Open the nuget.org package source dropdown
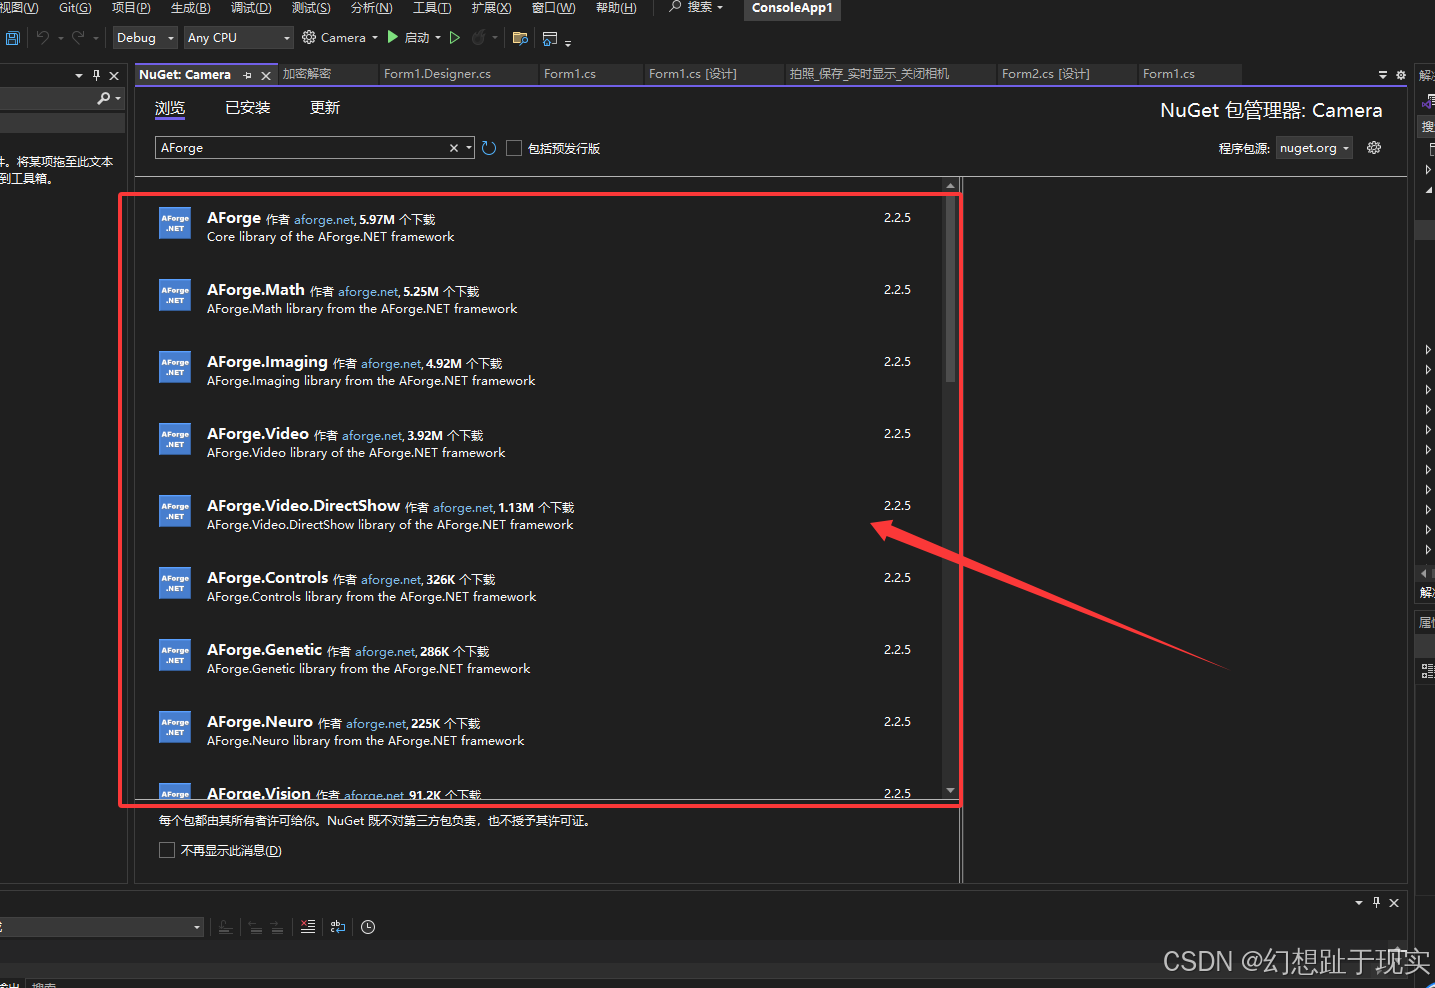Screen dimensions: 1435x988 pyautogui.click(x=1314, y=148)
